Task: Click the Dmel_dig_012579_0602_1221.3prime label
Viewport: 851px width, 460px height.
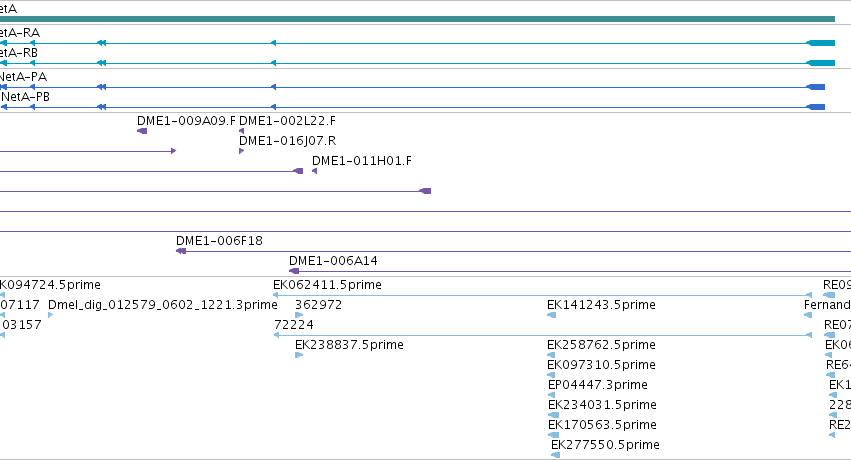Action: pyautogui.click(x=163, y=305)
